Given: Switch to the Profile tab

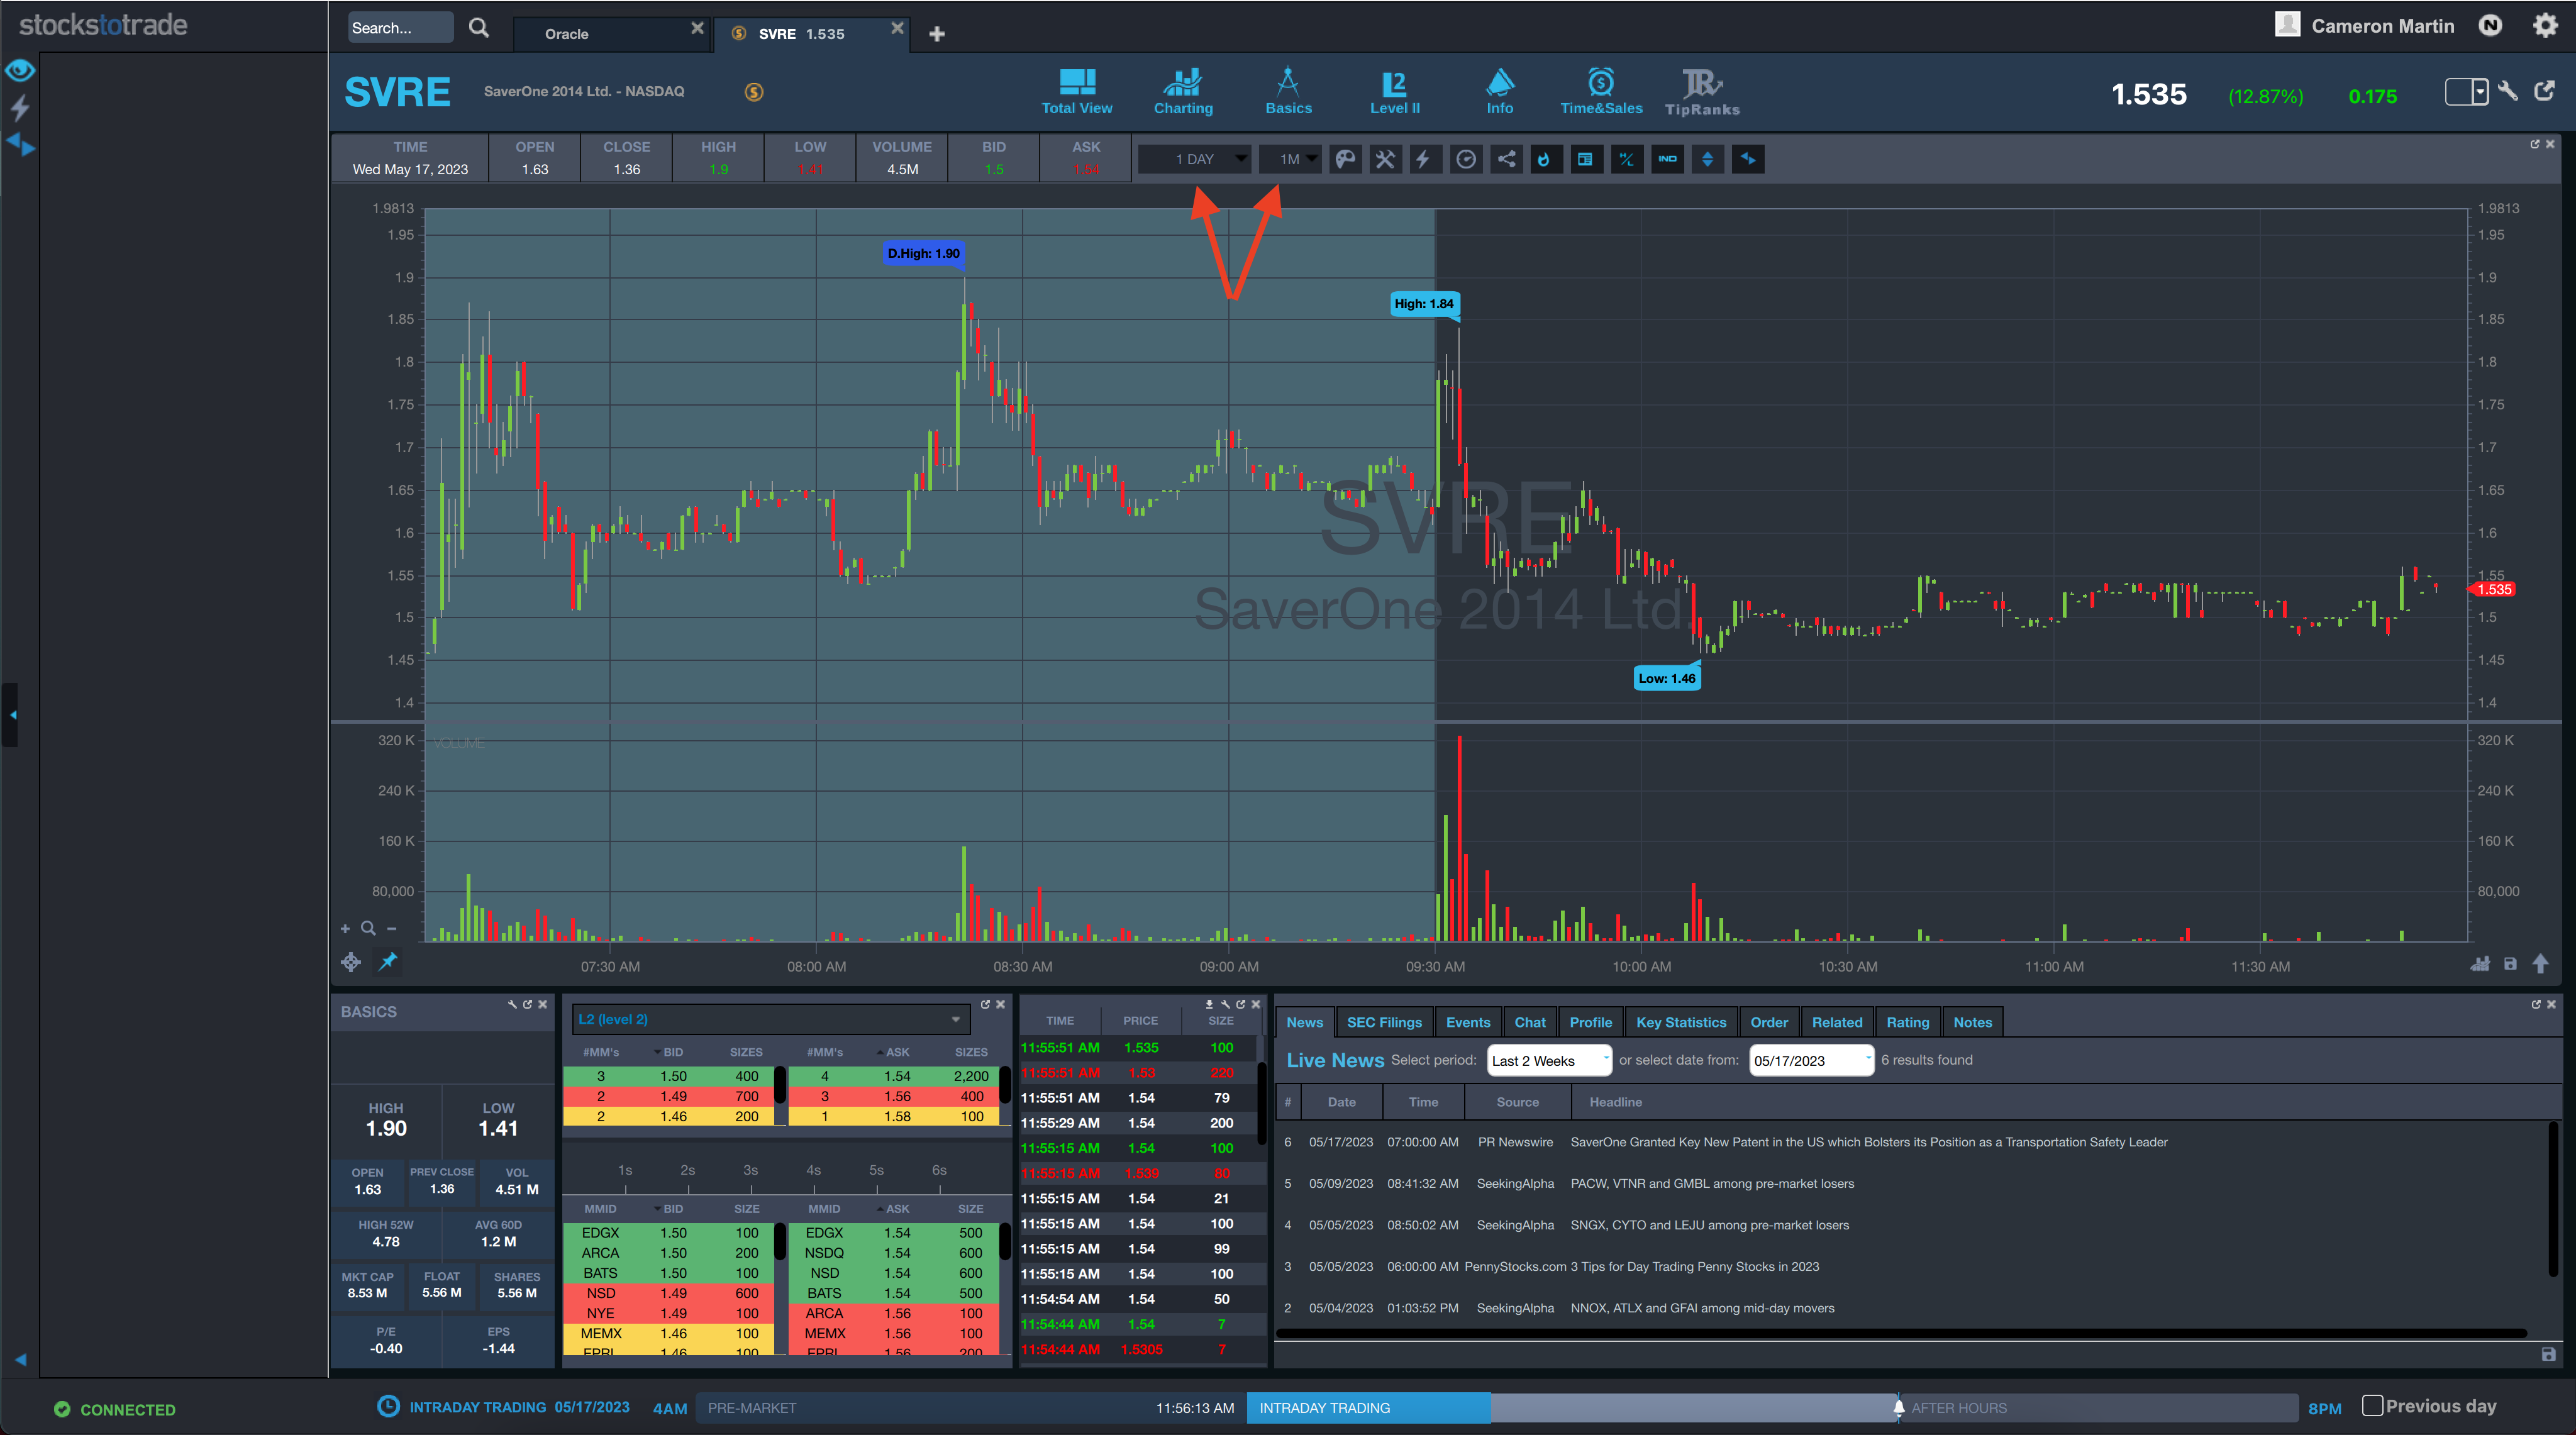Looking at the screenshot, I should coord(1590,1022).
